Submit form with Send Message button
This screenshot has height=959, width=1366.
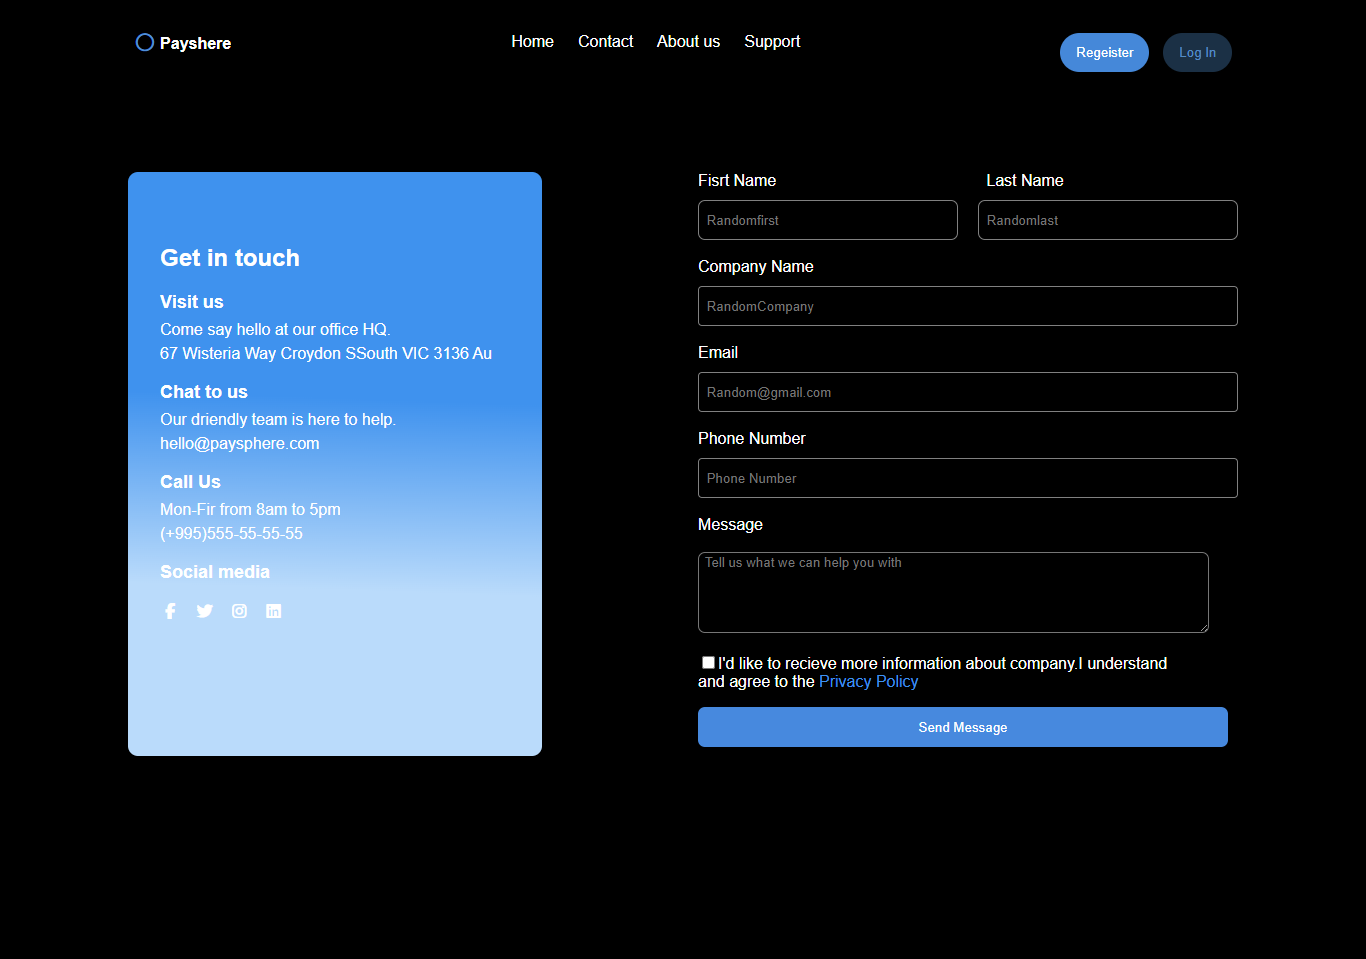pyautogui.click(x=962, y=727)
